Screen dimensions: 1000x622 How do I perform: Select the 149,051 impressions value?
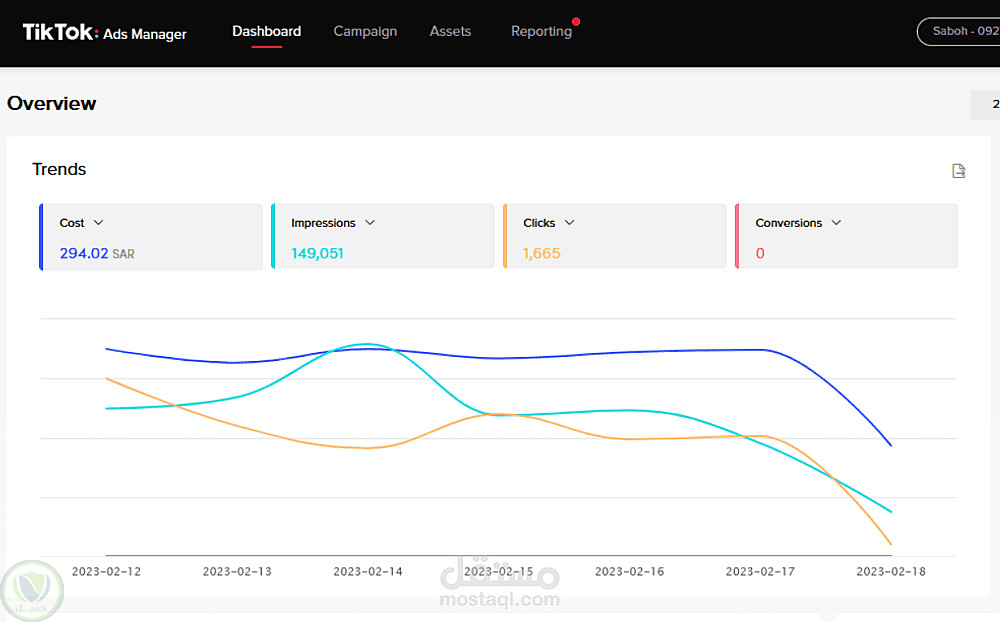[x=317, y=253]
